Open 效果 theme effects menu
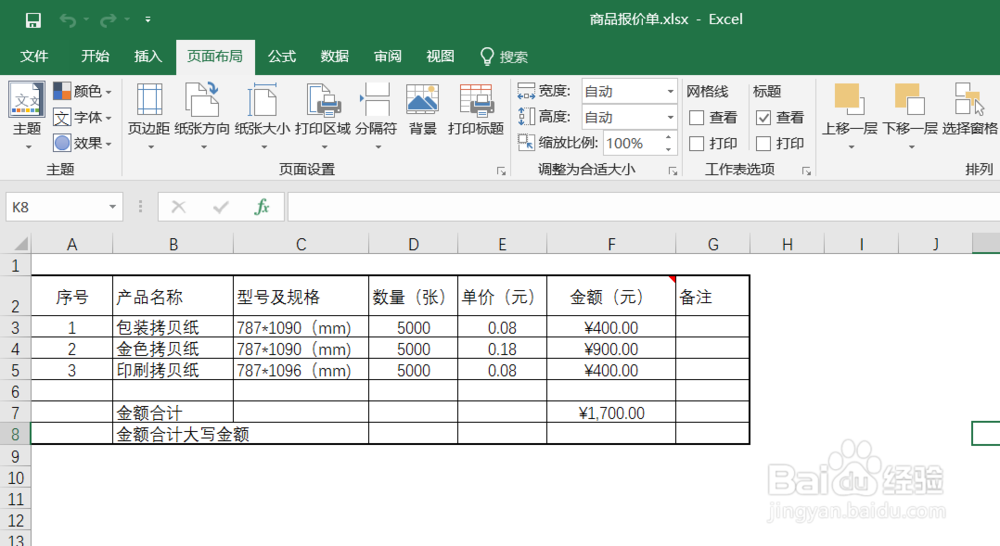The image size is (1000, 546). click(x=82, y=143)
